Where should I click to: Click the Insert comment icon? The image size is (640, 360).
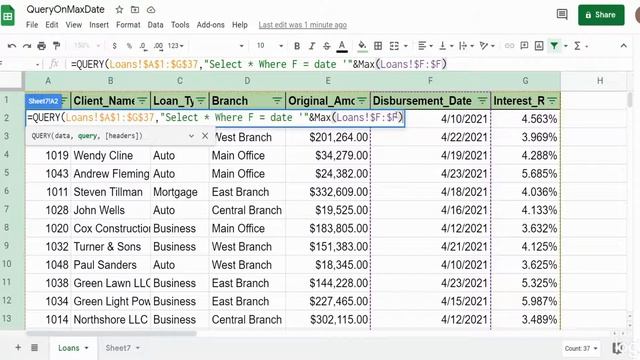524,46
